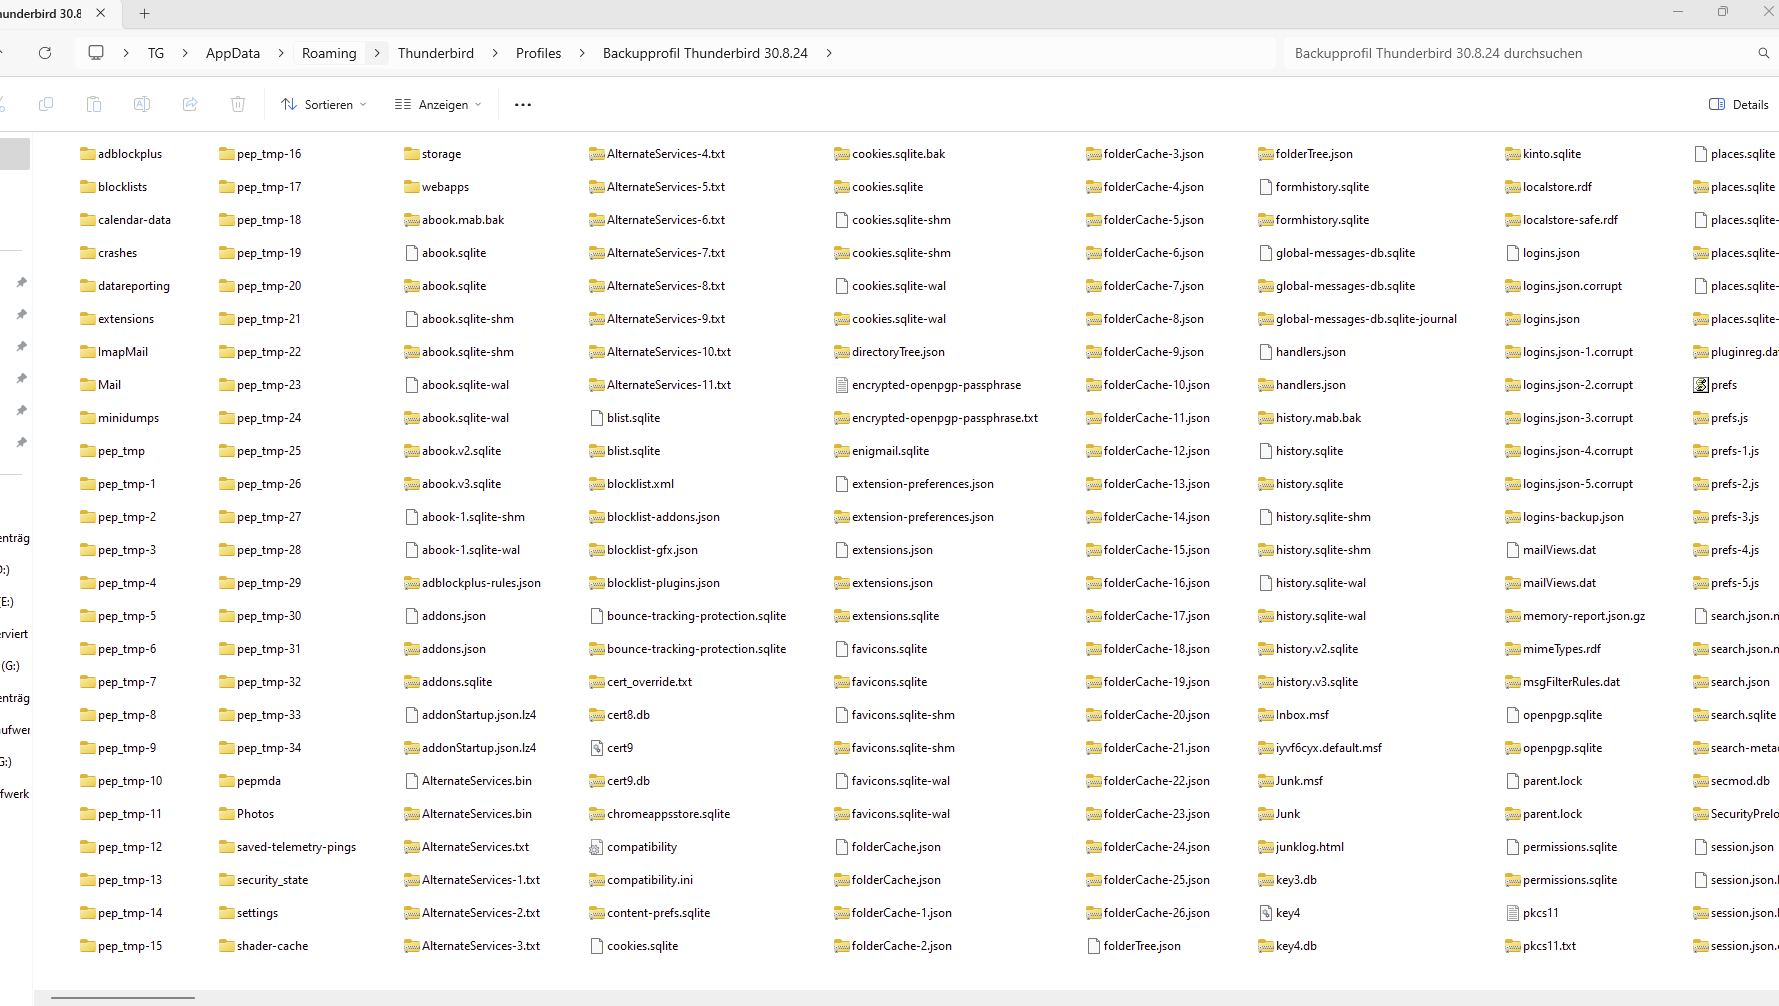Click the horizontal scrollbar at bottom
This screenshot has height=1006, width=1779.
pyautogui.click(x=123, y=997)
